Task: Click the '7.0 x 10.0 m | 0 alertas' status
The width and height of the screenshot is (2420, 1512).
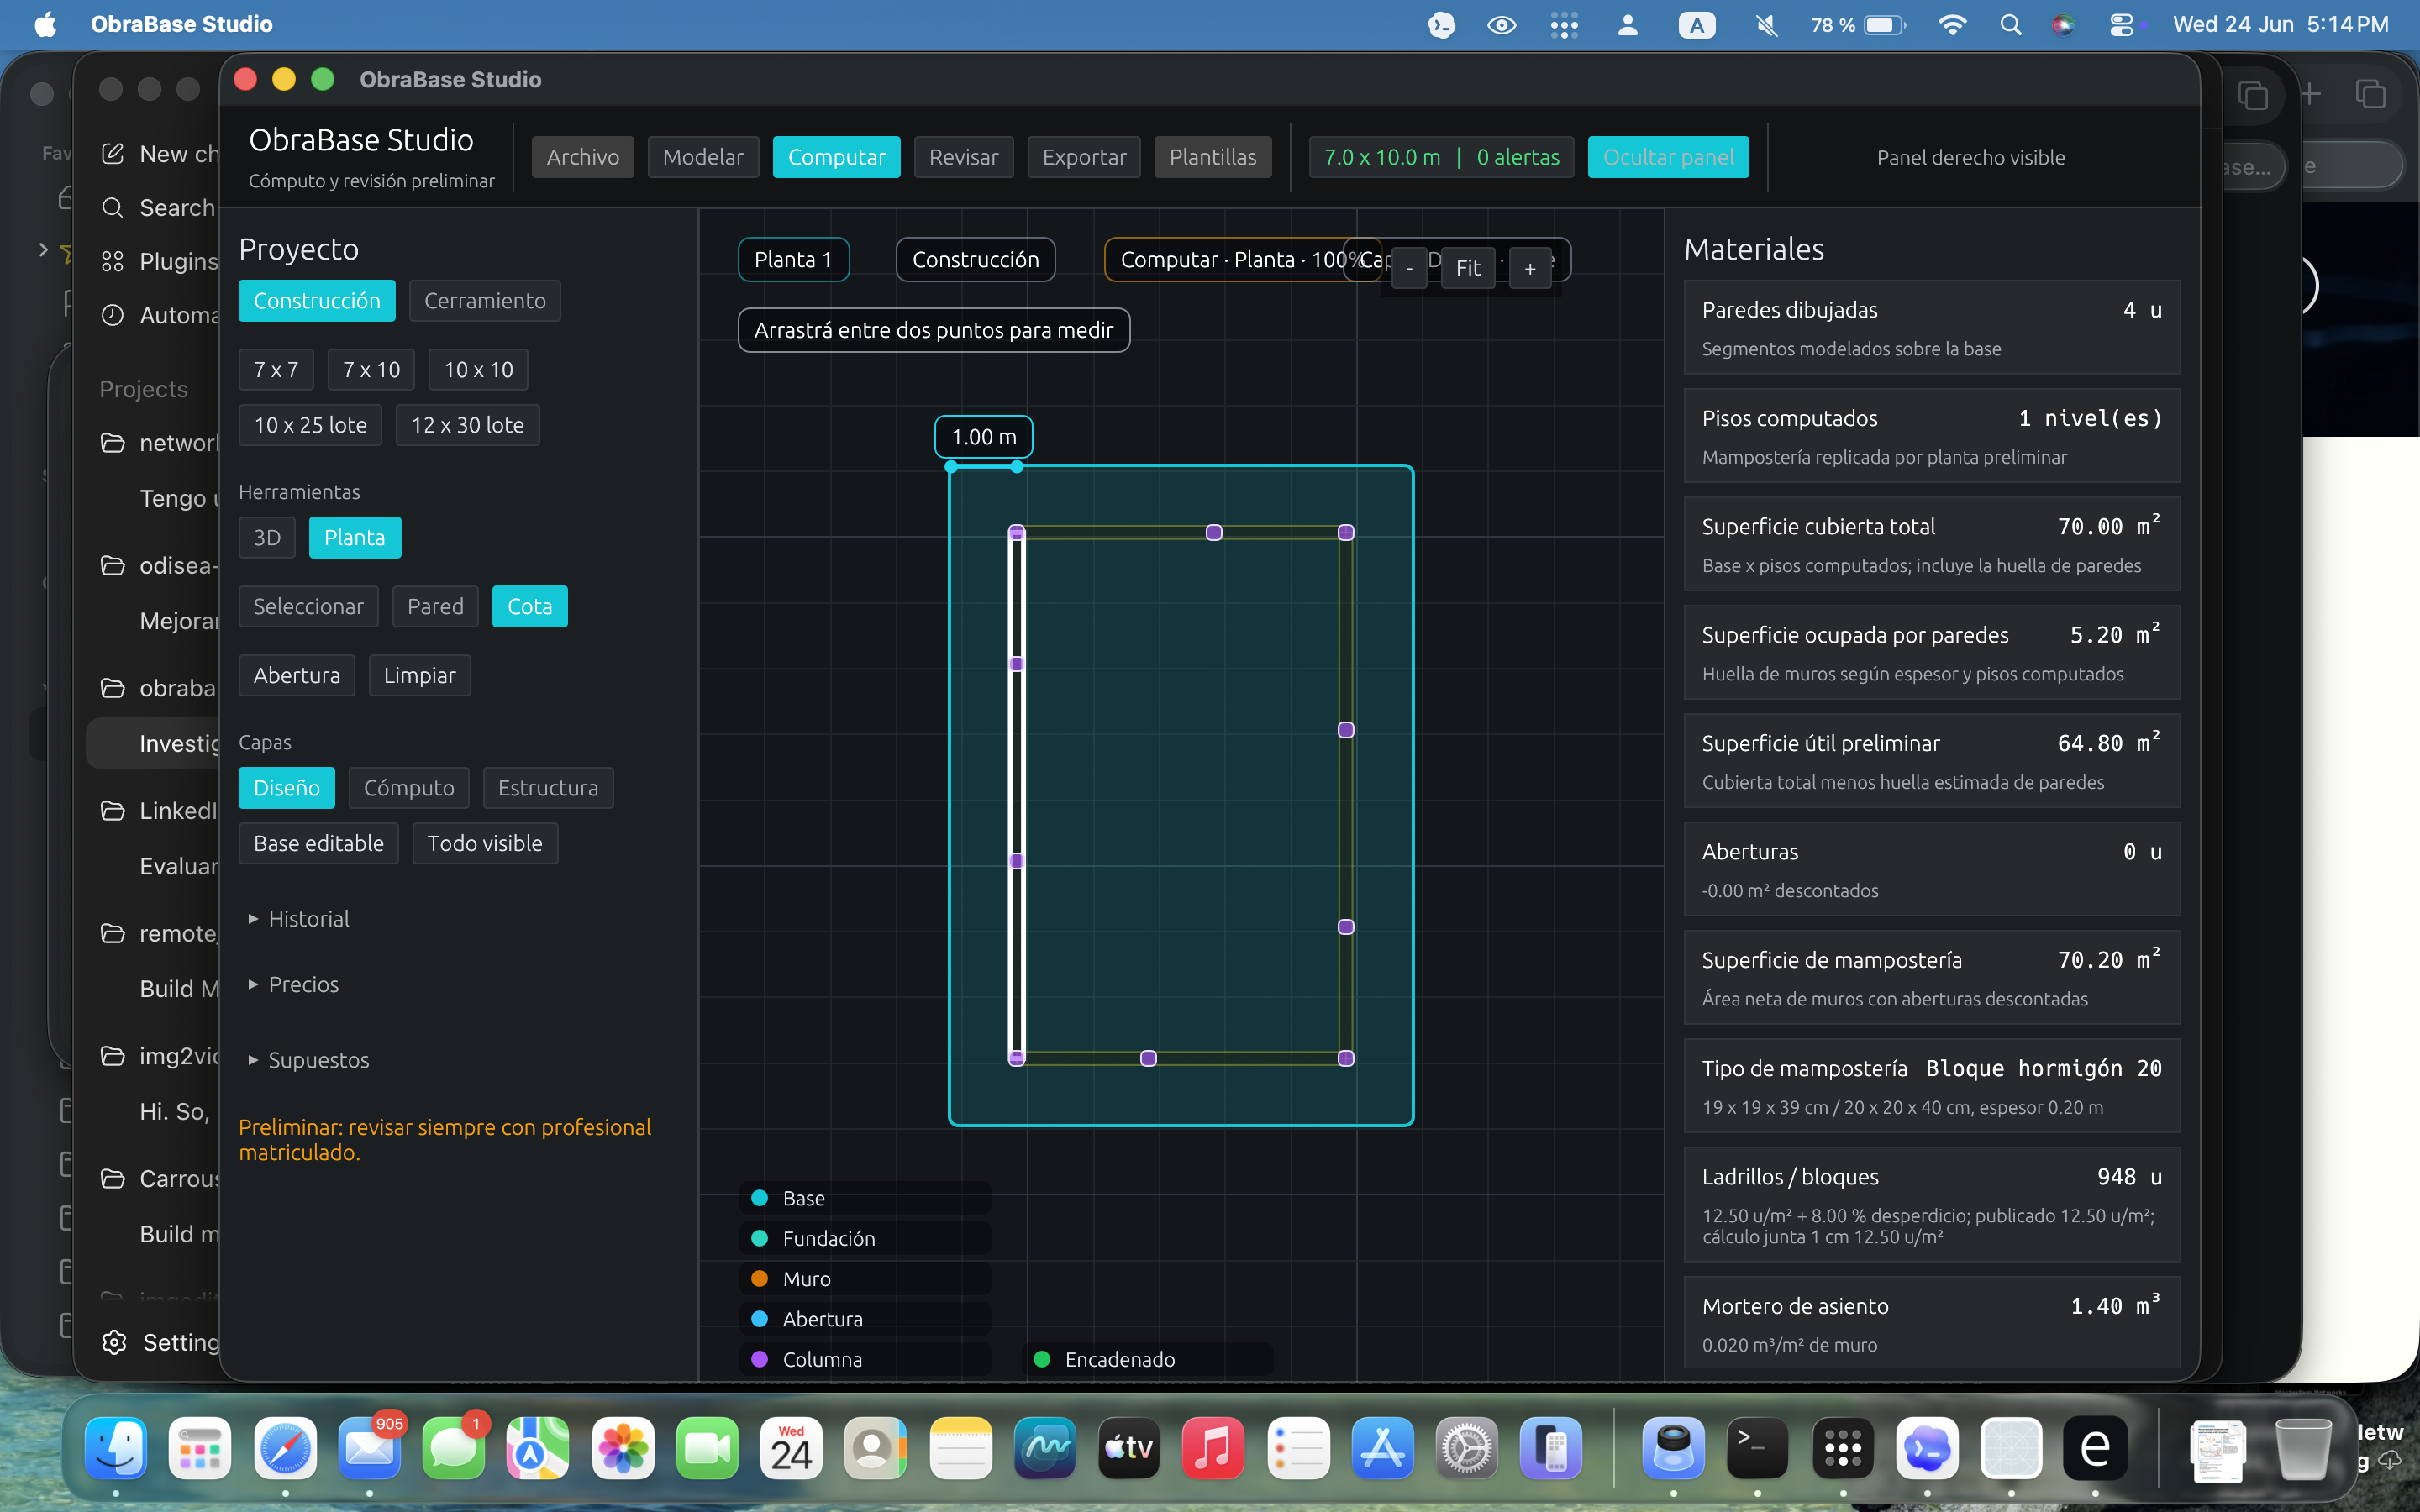Action: pyautogui.click(x=1442, y=157)
